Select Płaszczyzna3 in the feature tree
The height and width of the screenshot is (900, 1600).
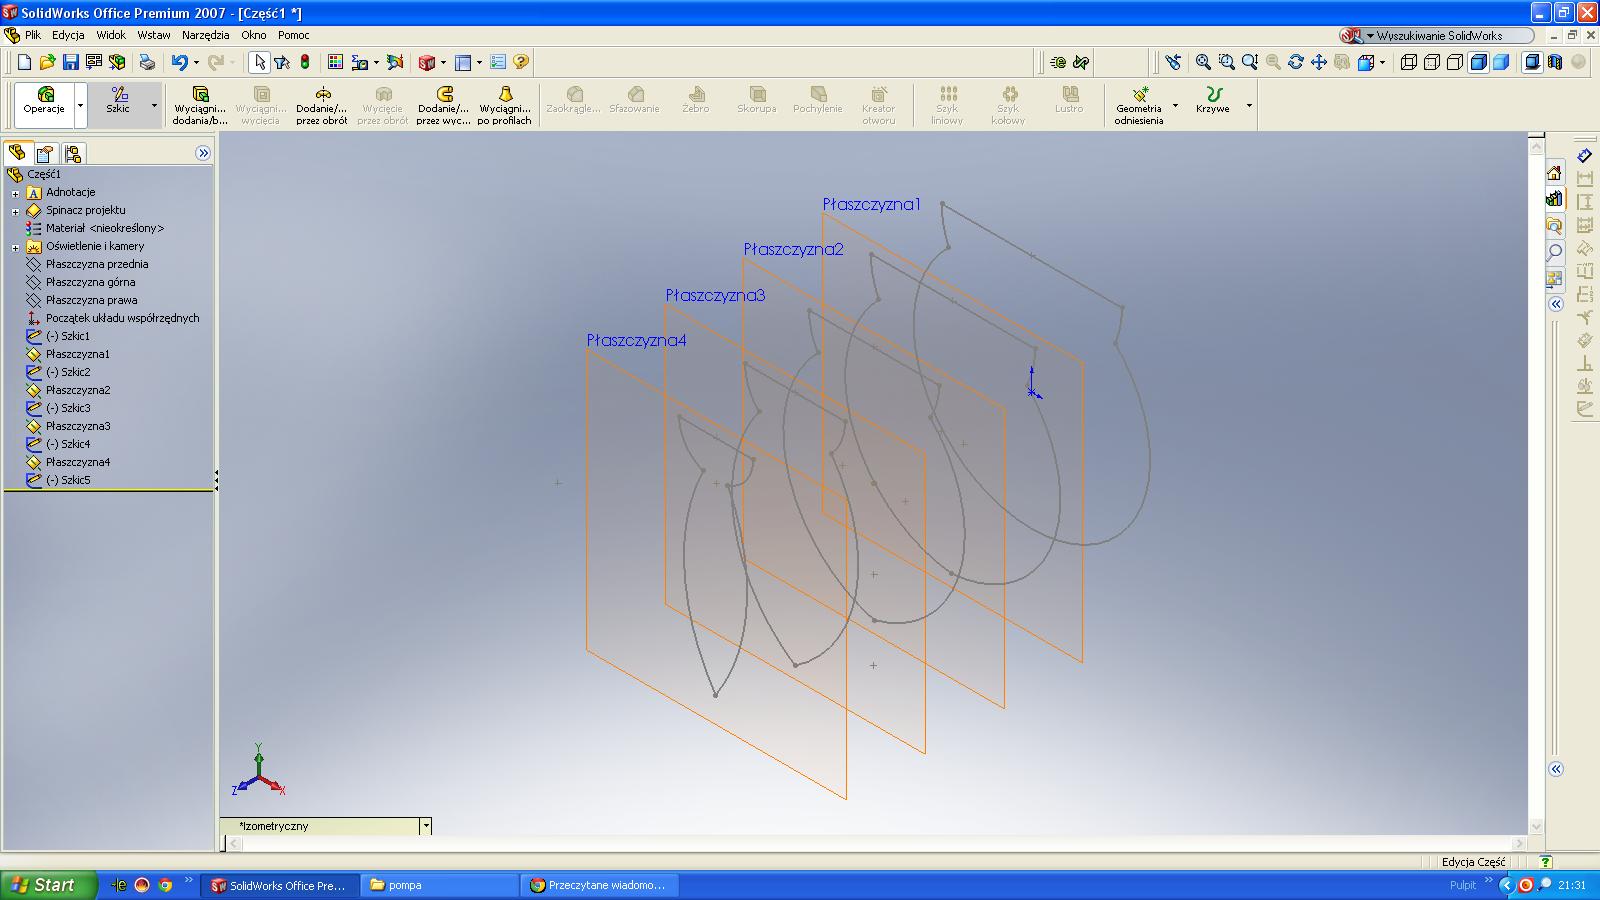coord(78,426)
